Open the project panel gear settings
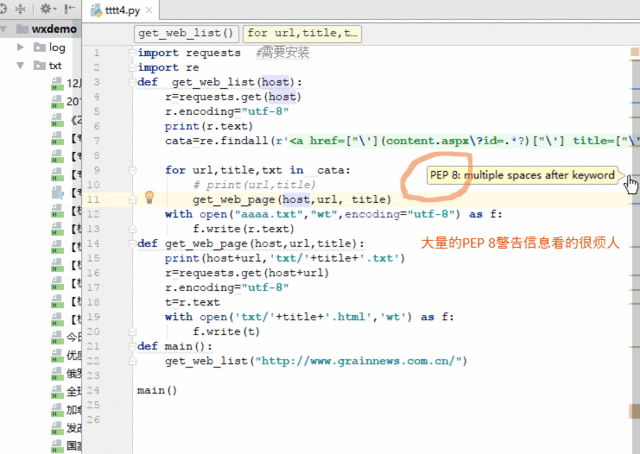640x454 pixels. click(x=48, y=9)
